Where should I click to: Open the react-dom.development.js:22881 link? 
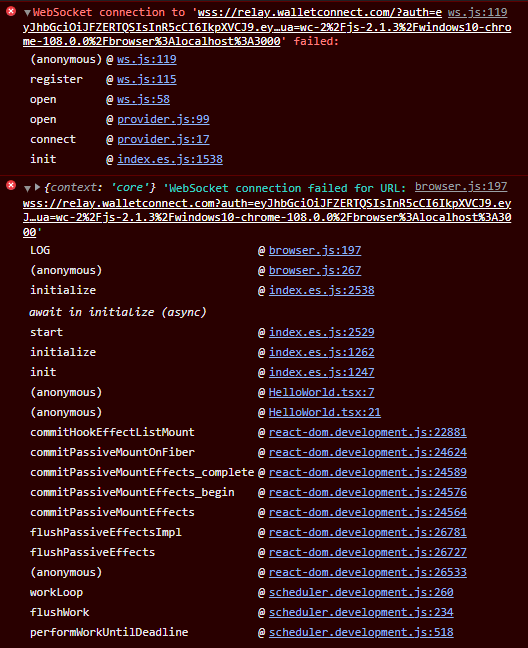[x=368, y=432]
